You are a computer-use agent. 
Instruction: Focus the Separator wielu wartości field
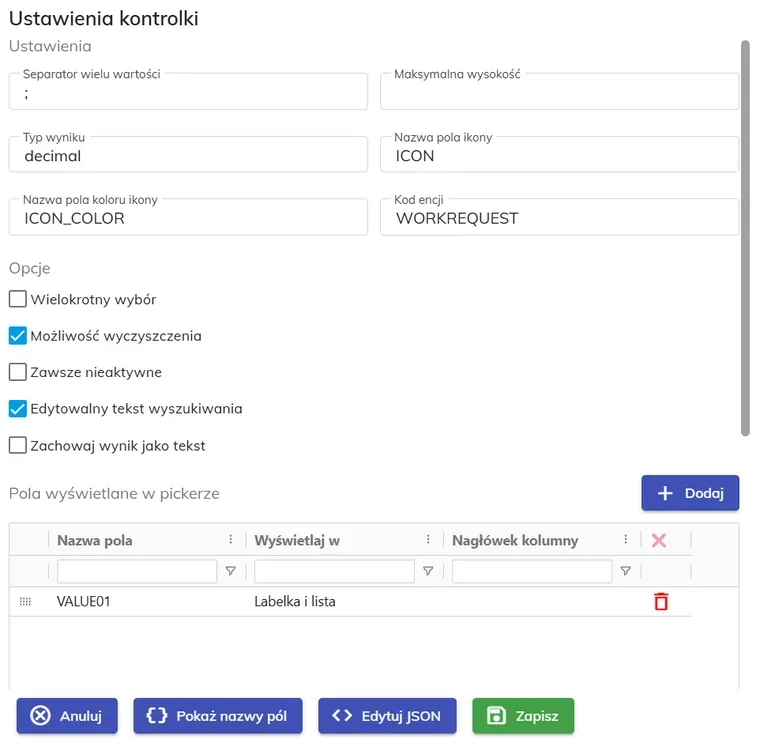coord(188,92)
